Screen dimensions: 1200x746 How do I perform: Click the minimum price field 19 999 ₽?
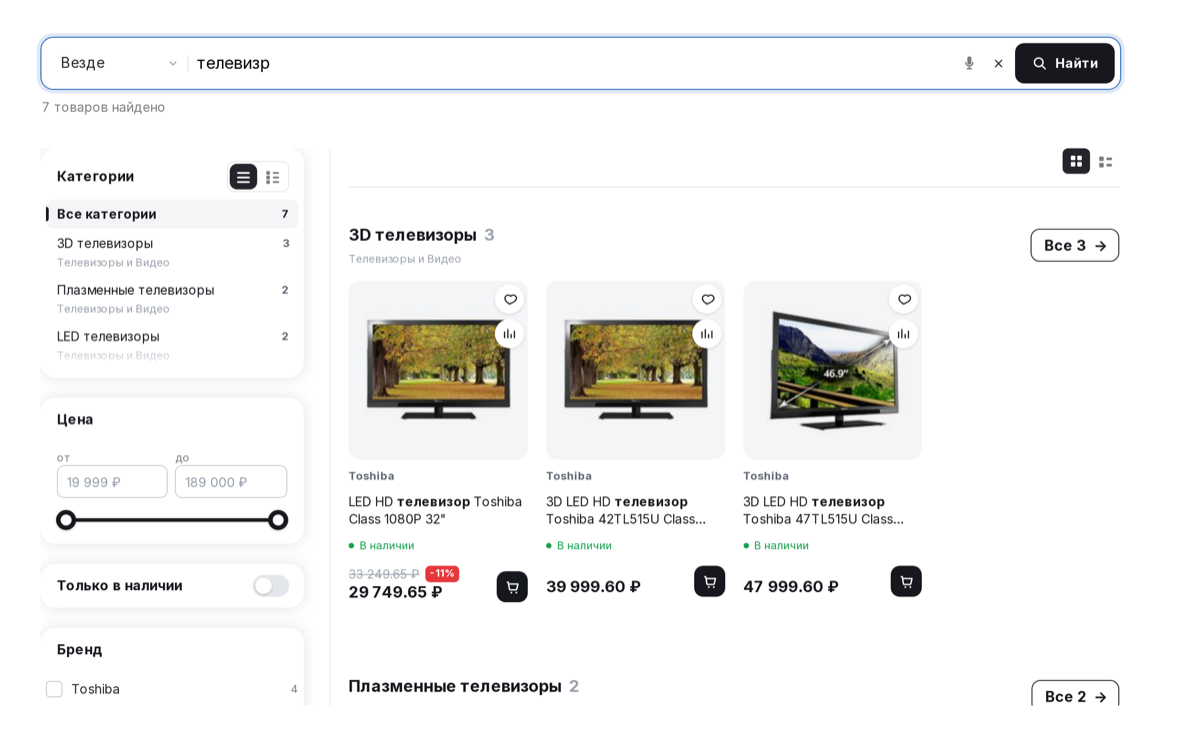click(112, 482)
